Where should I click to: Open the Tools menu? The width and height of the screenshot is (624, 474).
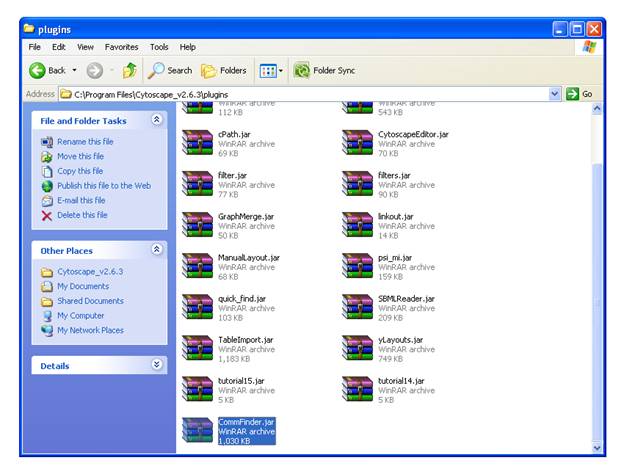click(x=159, y=47)
